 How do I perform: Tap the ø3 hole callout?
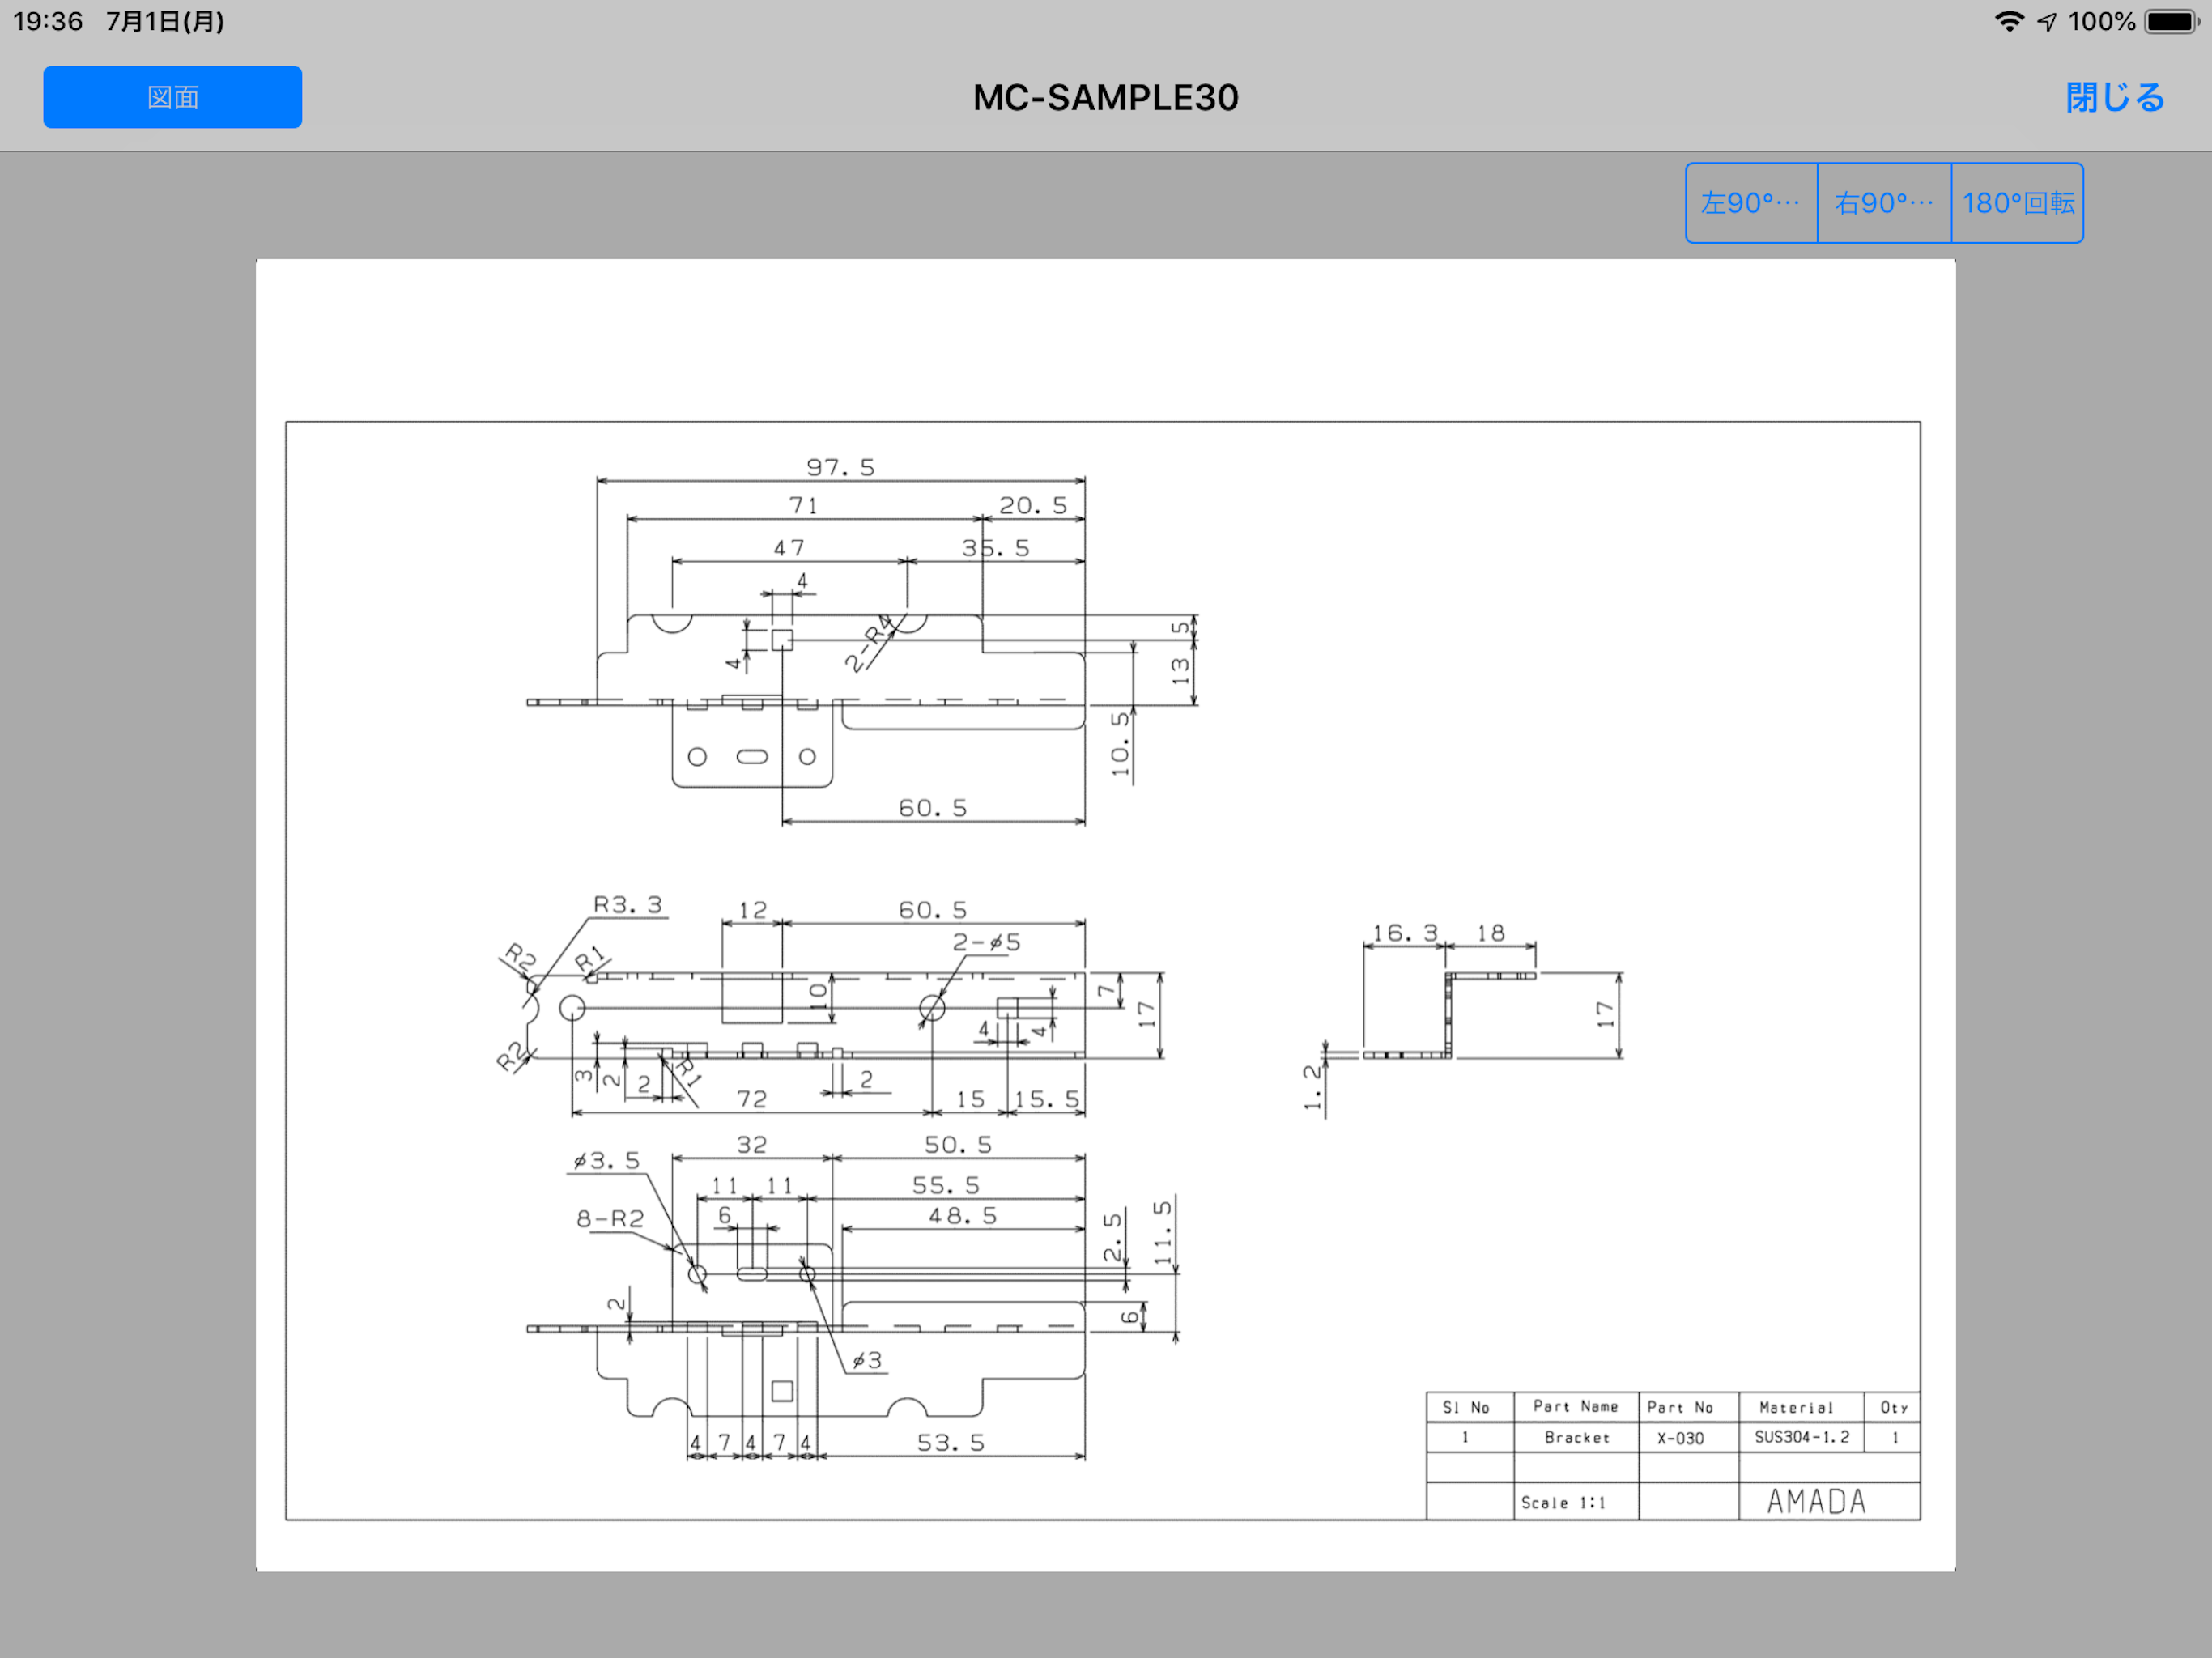[x=867, y=1360]
